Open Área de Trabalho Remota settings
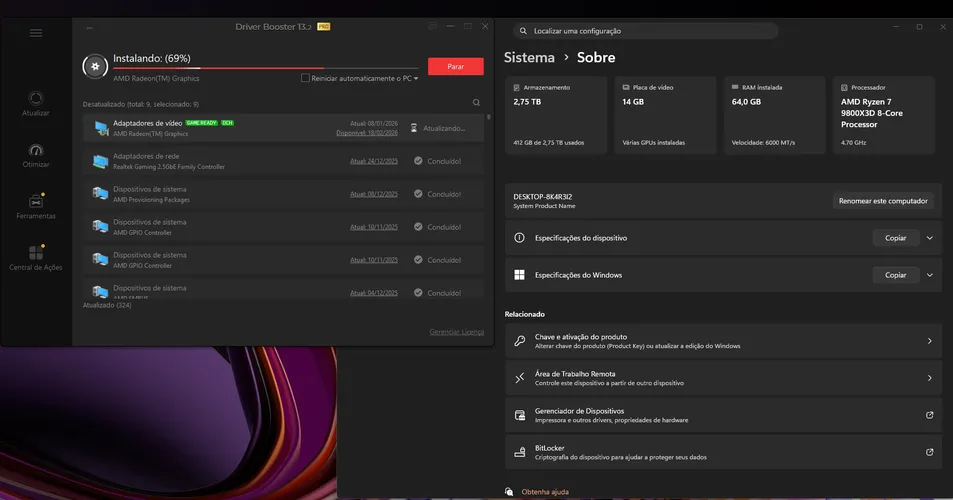953x500 pixels. pos(723,378)
